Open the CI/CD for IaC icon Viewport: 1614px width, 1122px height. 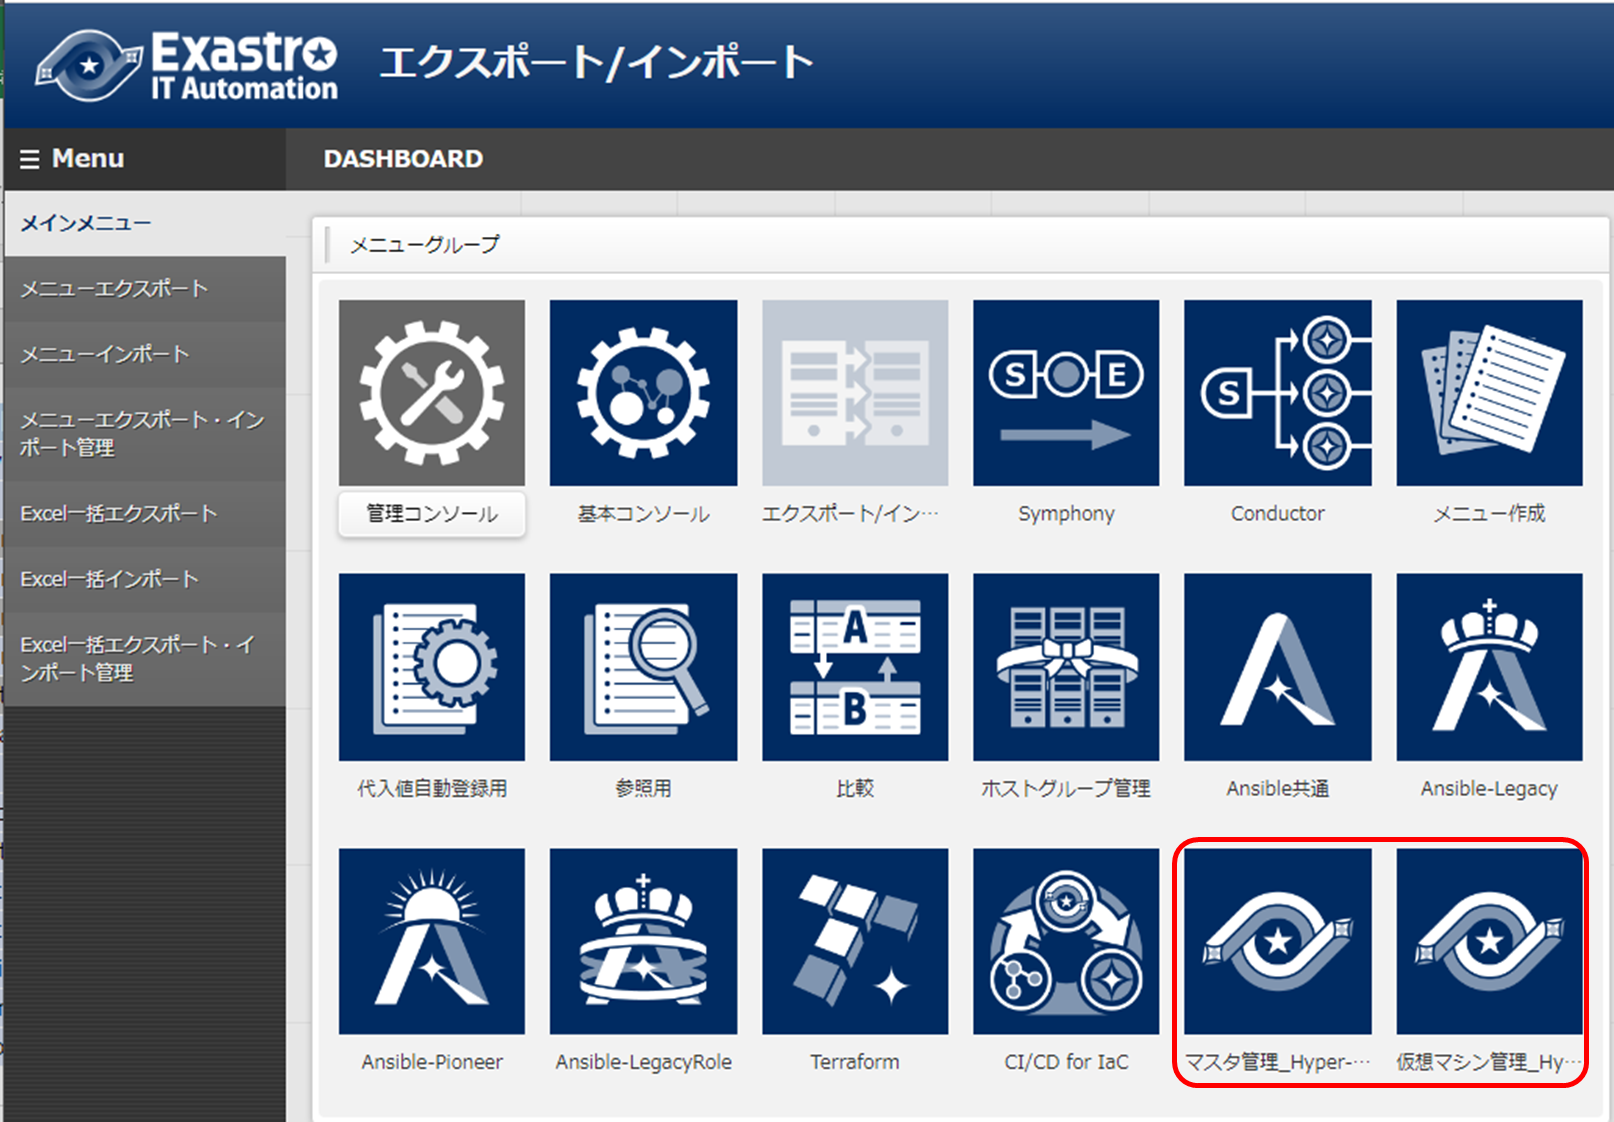(x=1066, y=941)
